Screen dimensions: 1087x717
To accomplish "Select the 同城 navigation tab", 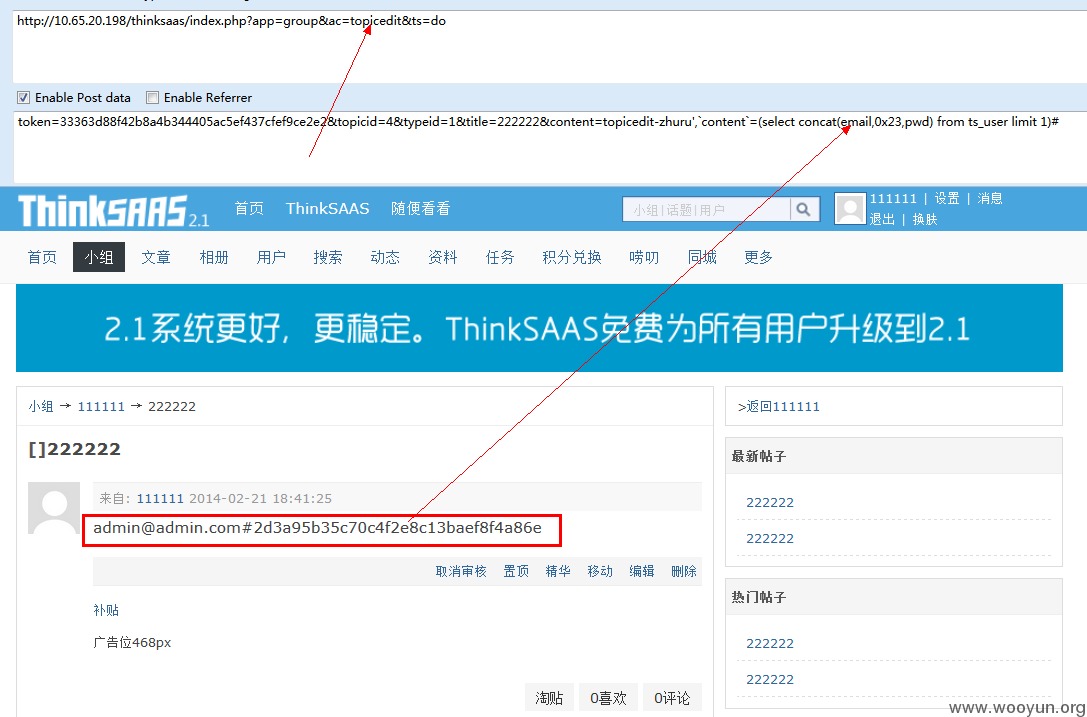I will 702,257.
